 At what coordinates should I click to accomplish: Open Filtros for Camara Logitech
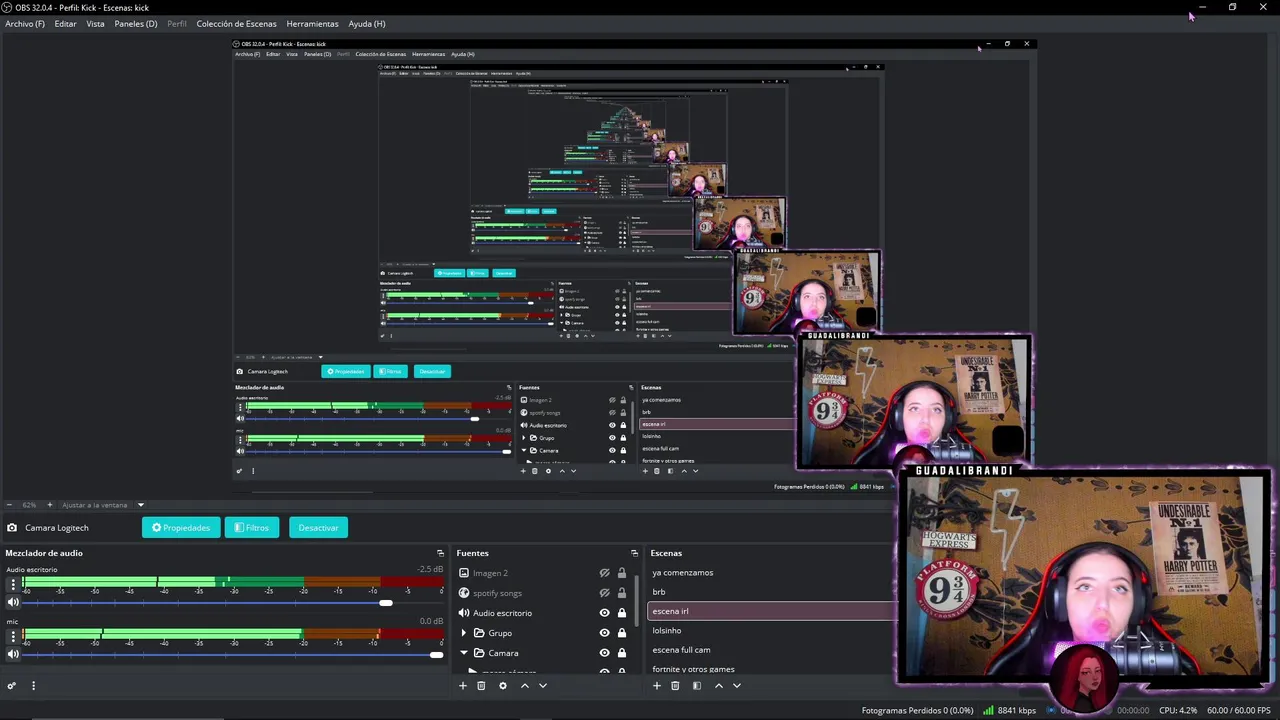pyautogui.click(x=252, y=528)
